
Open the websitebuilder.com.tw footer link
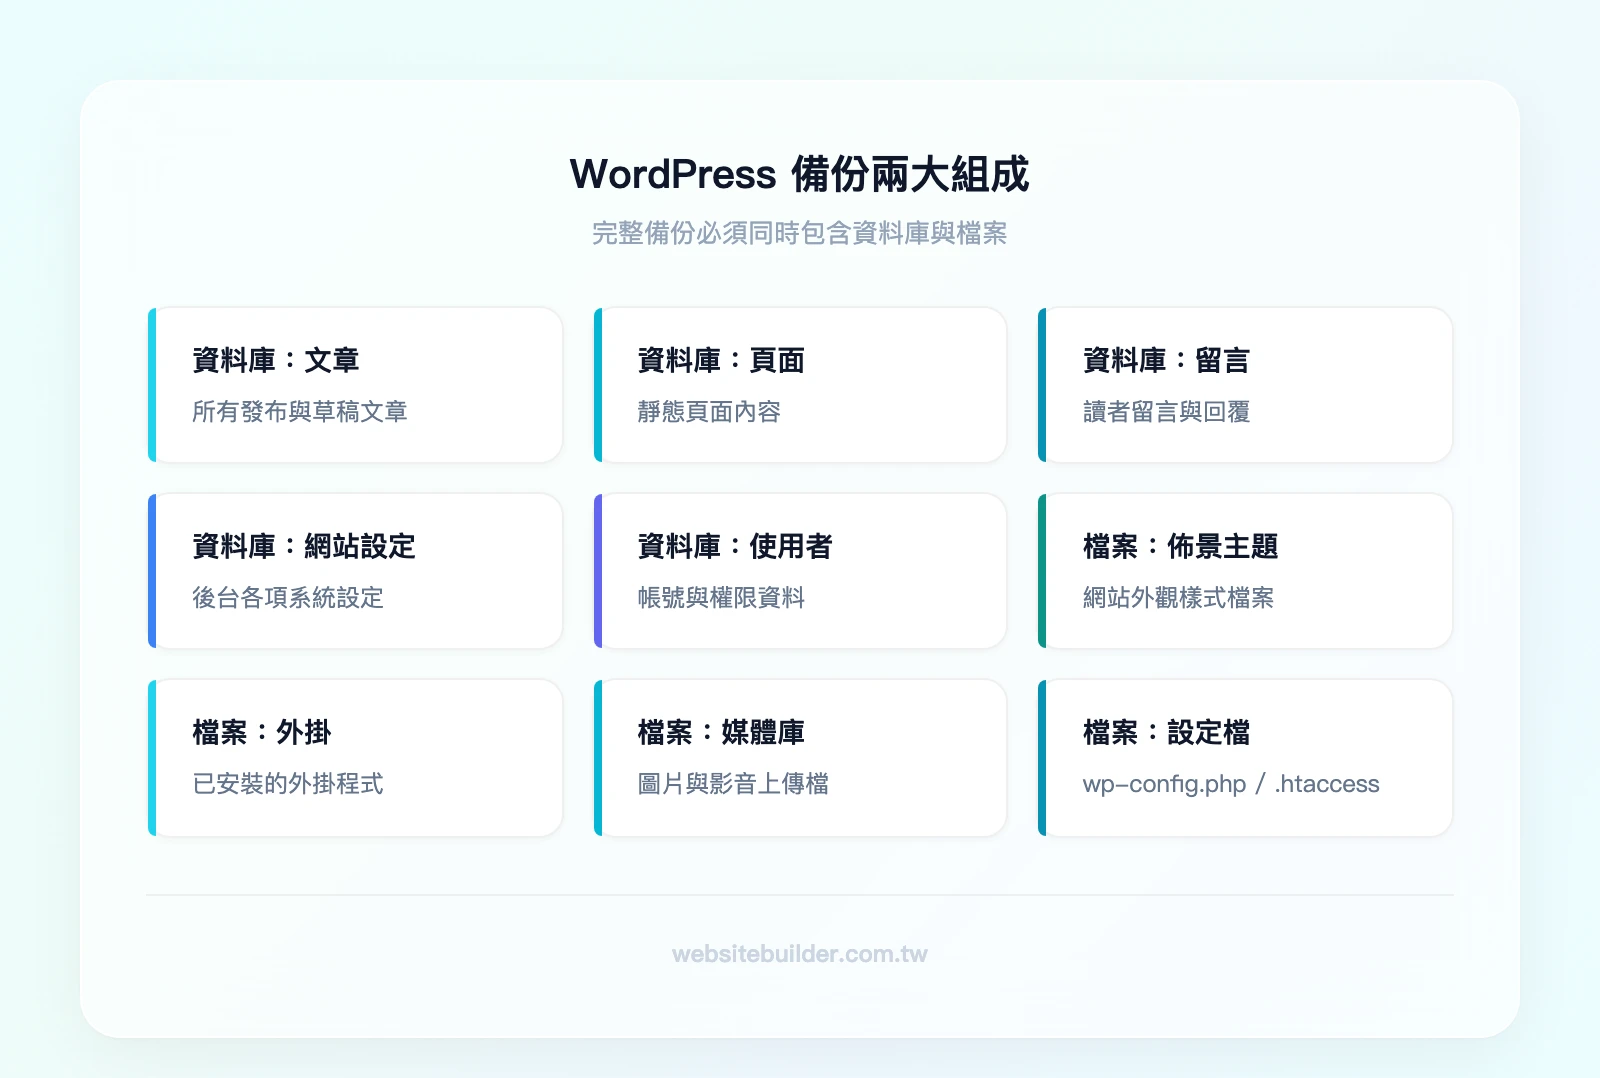[x=799, y=955]
